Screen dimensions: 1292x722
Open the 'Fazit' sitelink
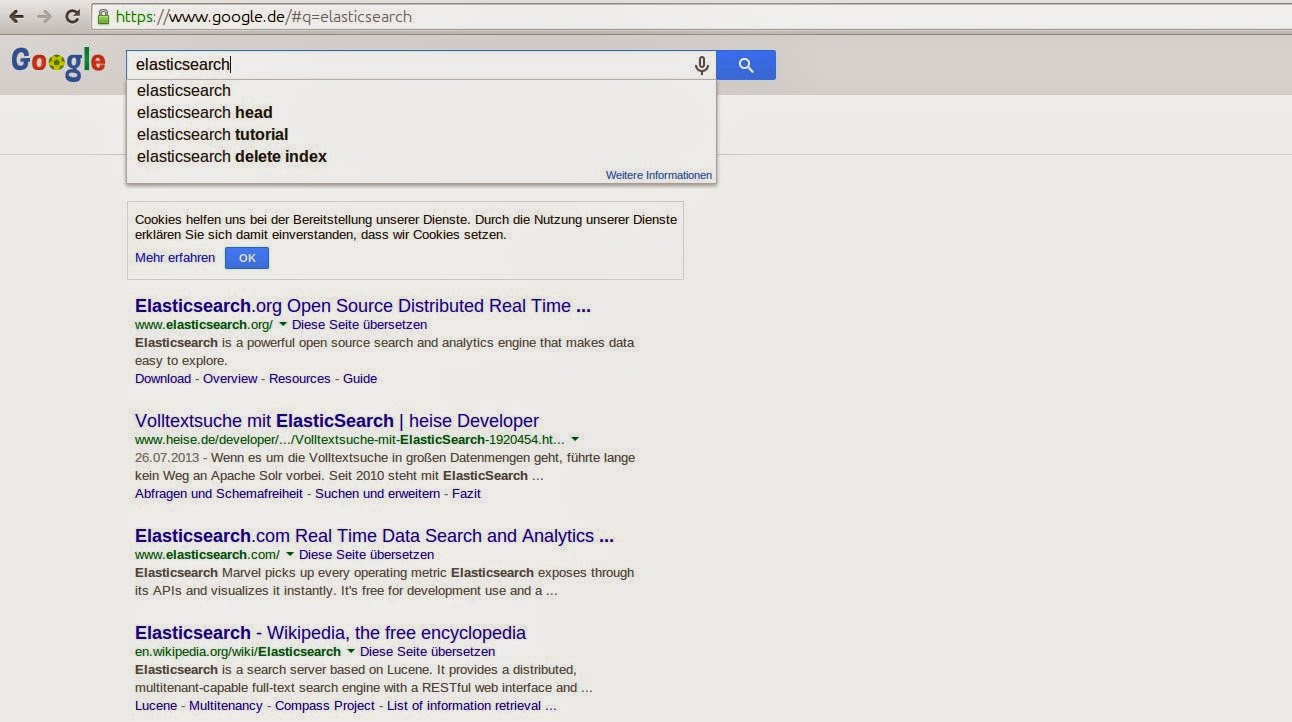tap(466, 494)
